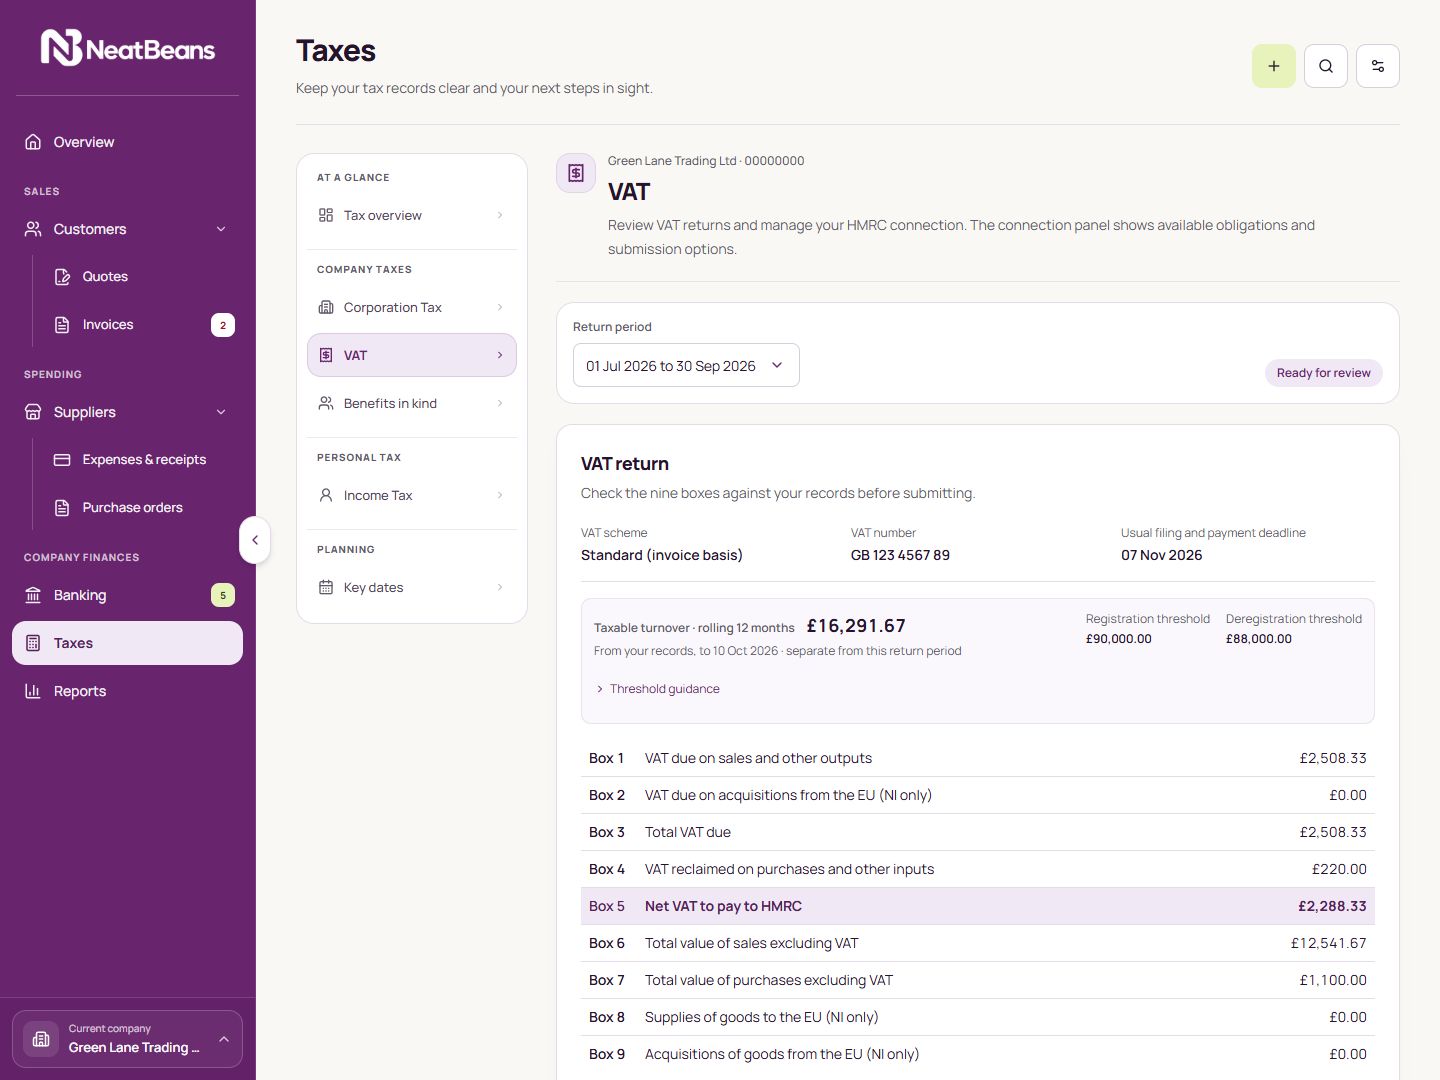Select Corporation Tax in tax menu

click(412, 307)
